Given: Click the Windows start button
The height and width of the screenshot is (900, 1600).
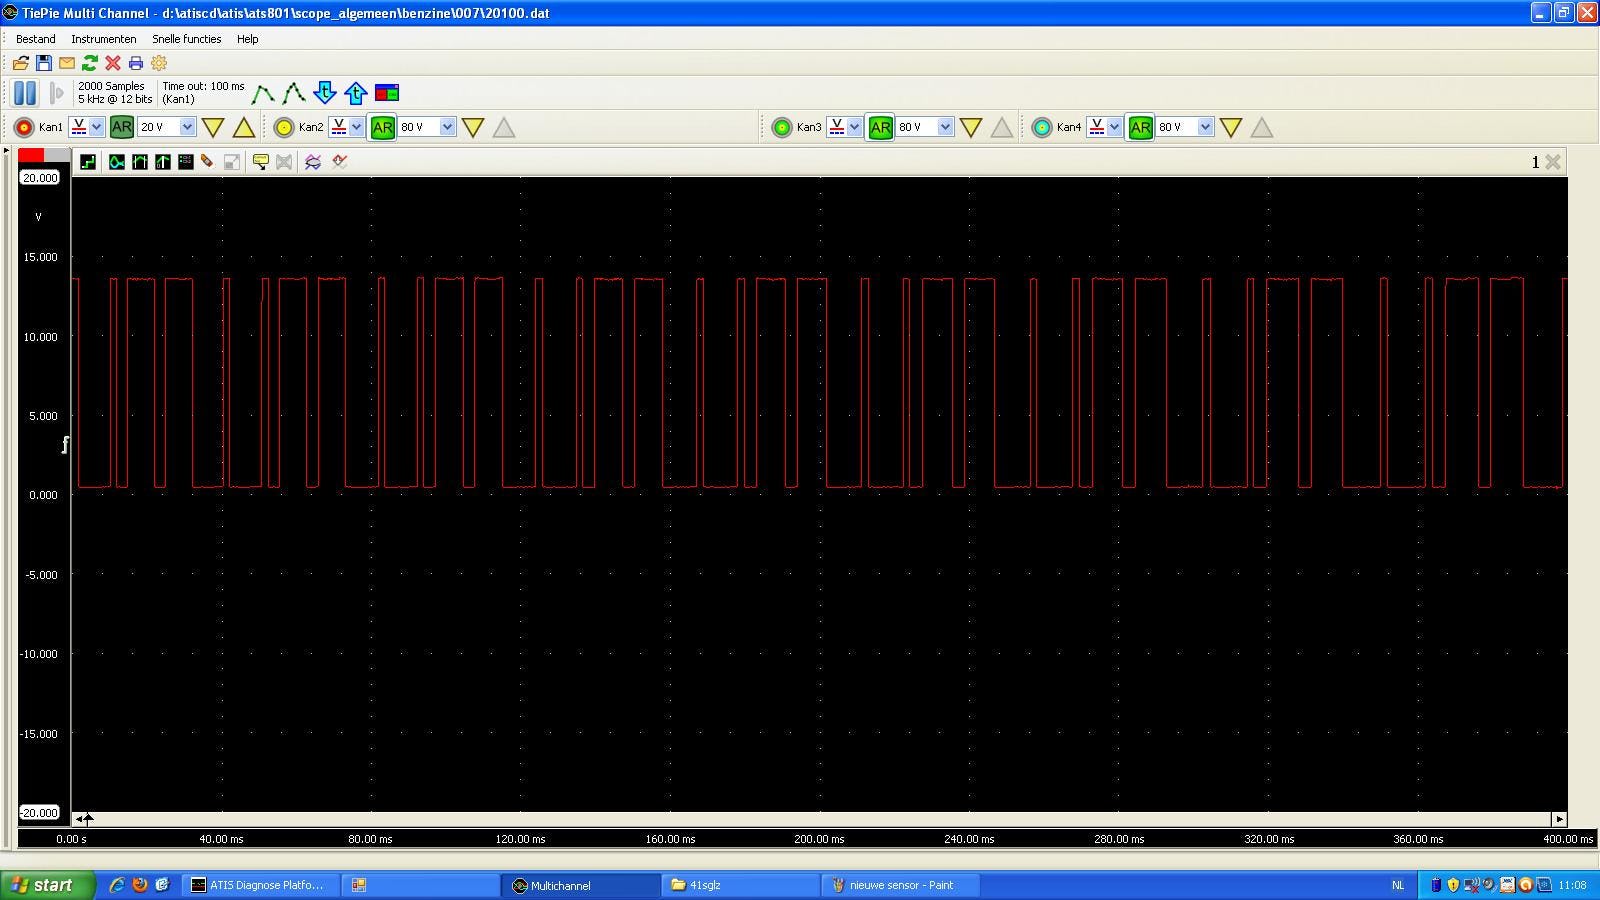Looking at the screenshot, I should point(45,885).
